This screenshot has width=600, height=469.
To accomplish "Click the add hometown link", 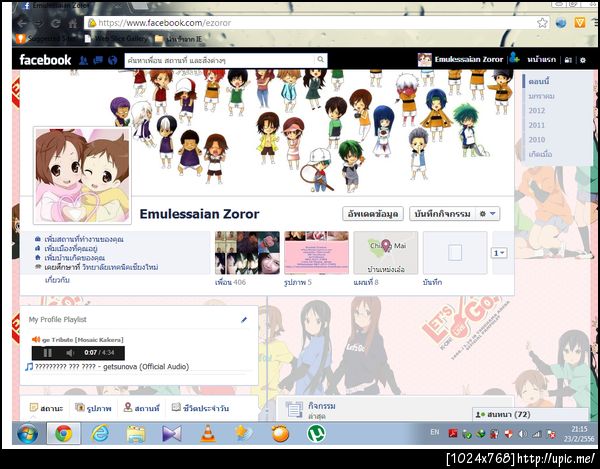I will coord(75,258).
